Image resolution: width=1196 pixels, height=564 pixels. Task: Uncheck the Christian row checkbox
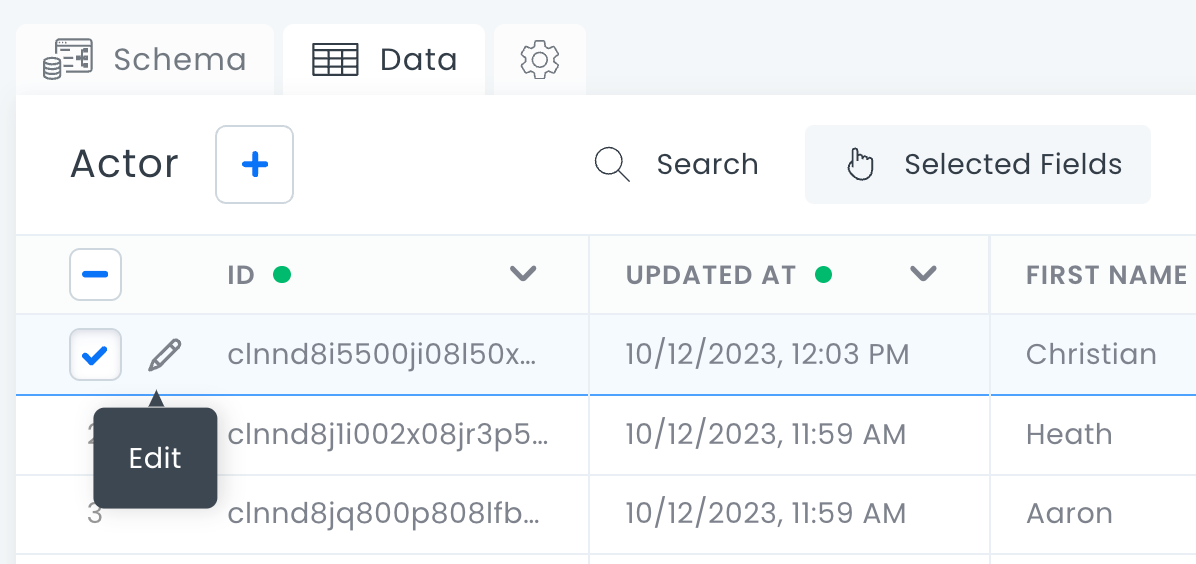[95, 355]
